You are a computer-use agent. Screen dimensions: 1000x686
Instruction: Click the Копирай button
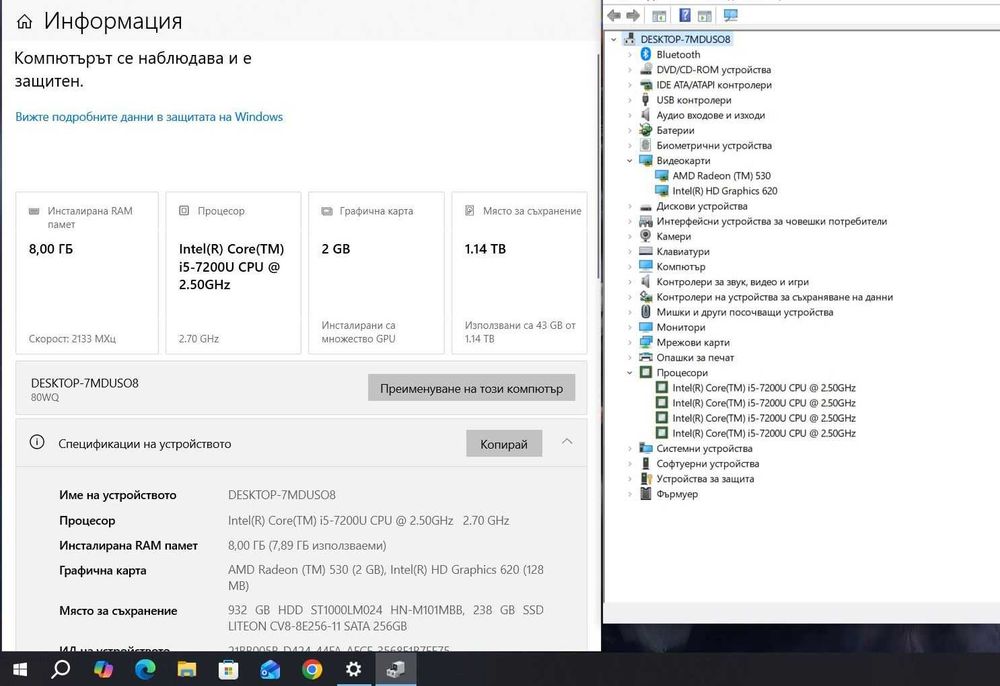[x=504, y=444]
